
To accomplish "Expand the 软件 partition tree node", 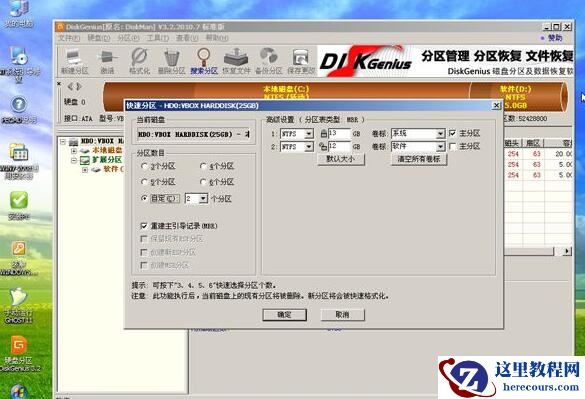I will click(x=85, y=169).
